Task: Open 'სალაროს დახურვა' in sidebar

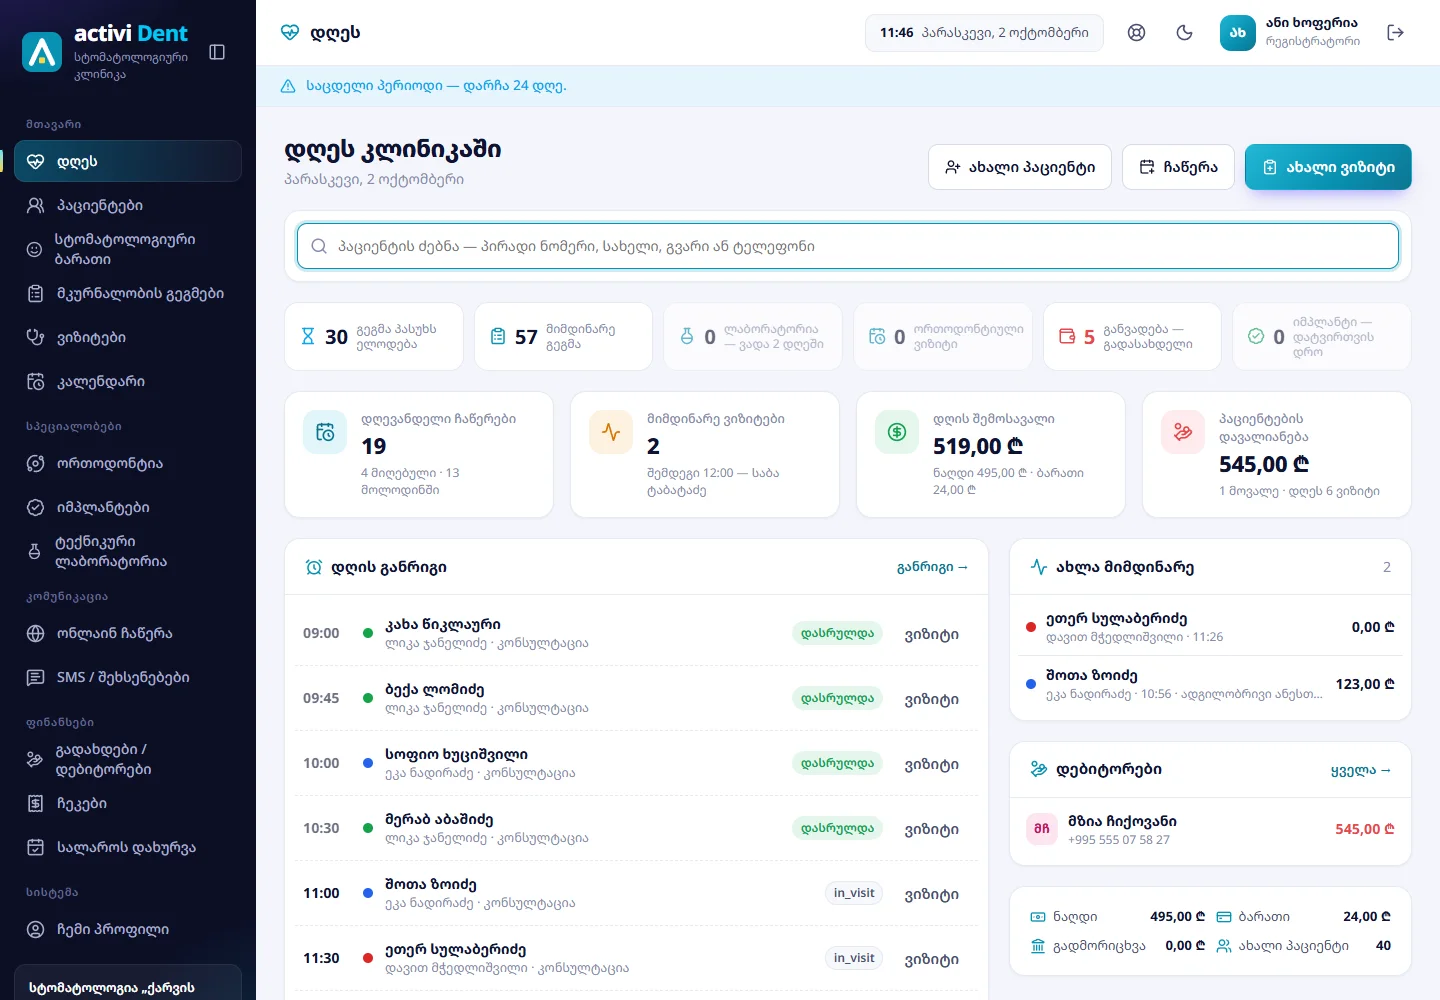Action: click(x=128, y=847)
